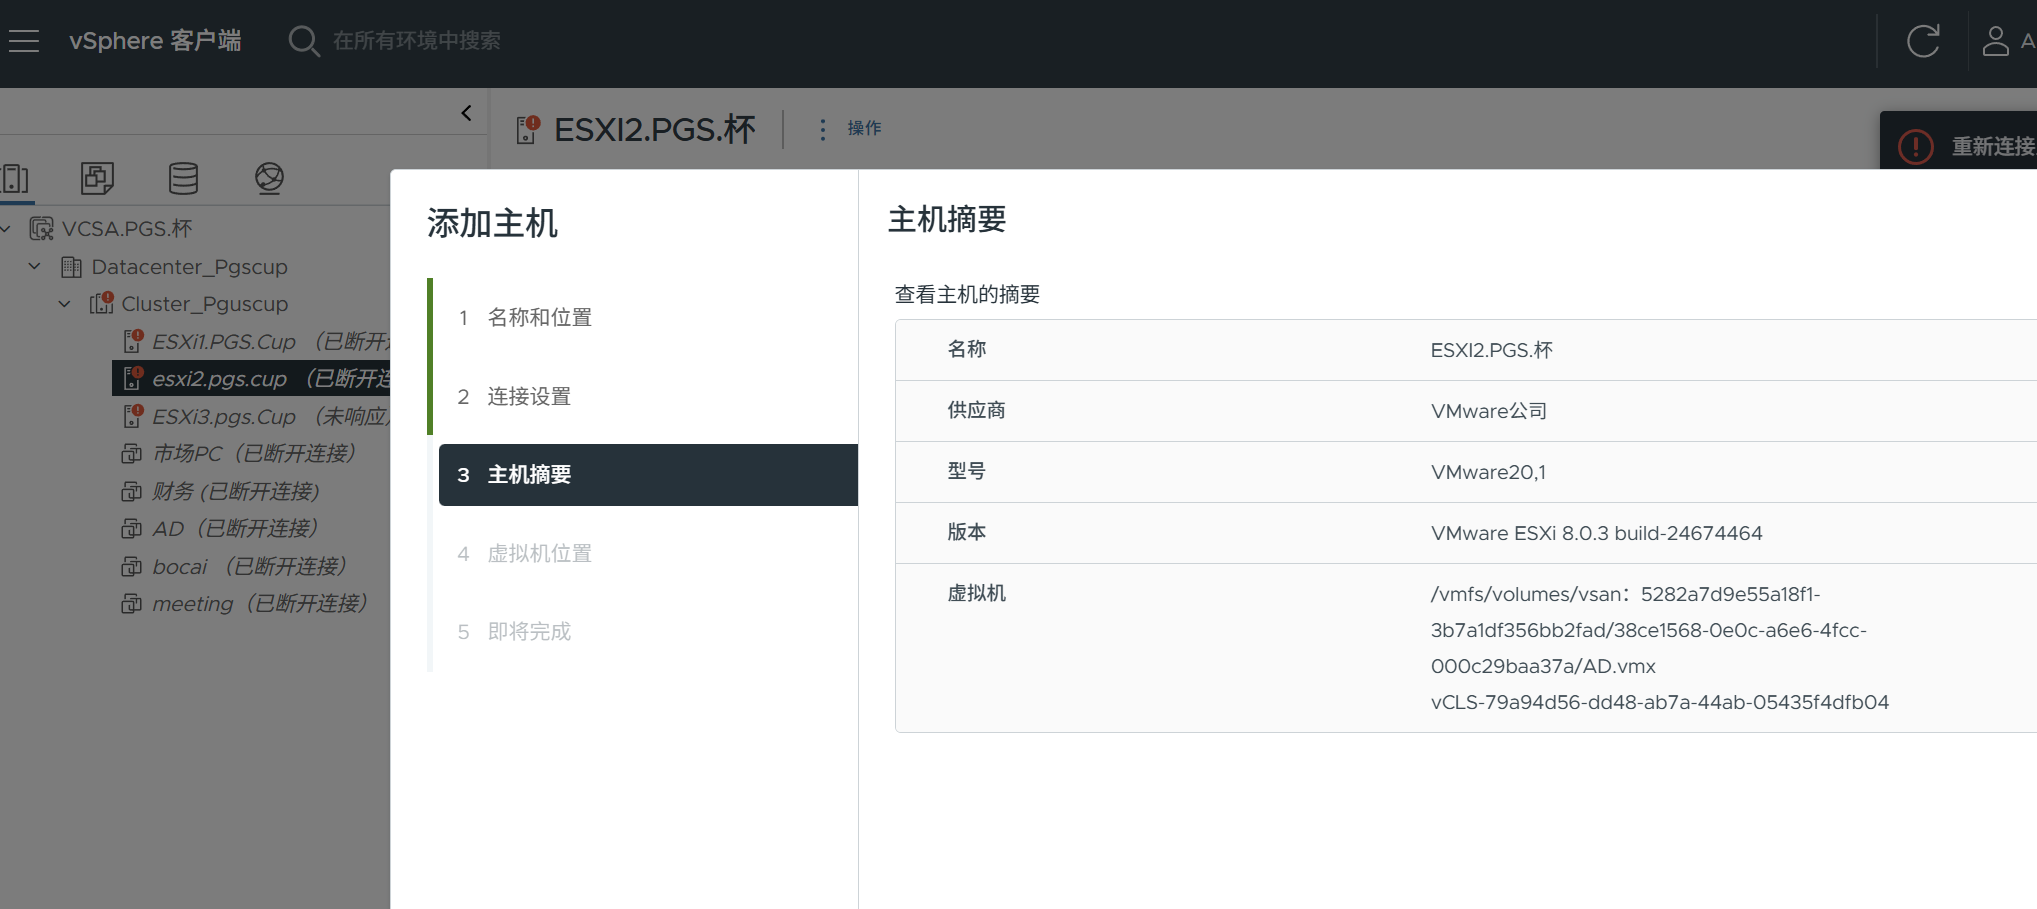Click the ESXi3.pgs.Cup host alert icon
The image size is (2037, 909).
coord(133,416)
